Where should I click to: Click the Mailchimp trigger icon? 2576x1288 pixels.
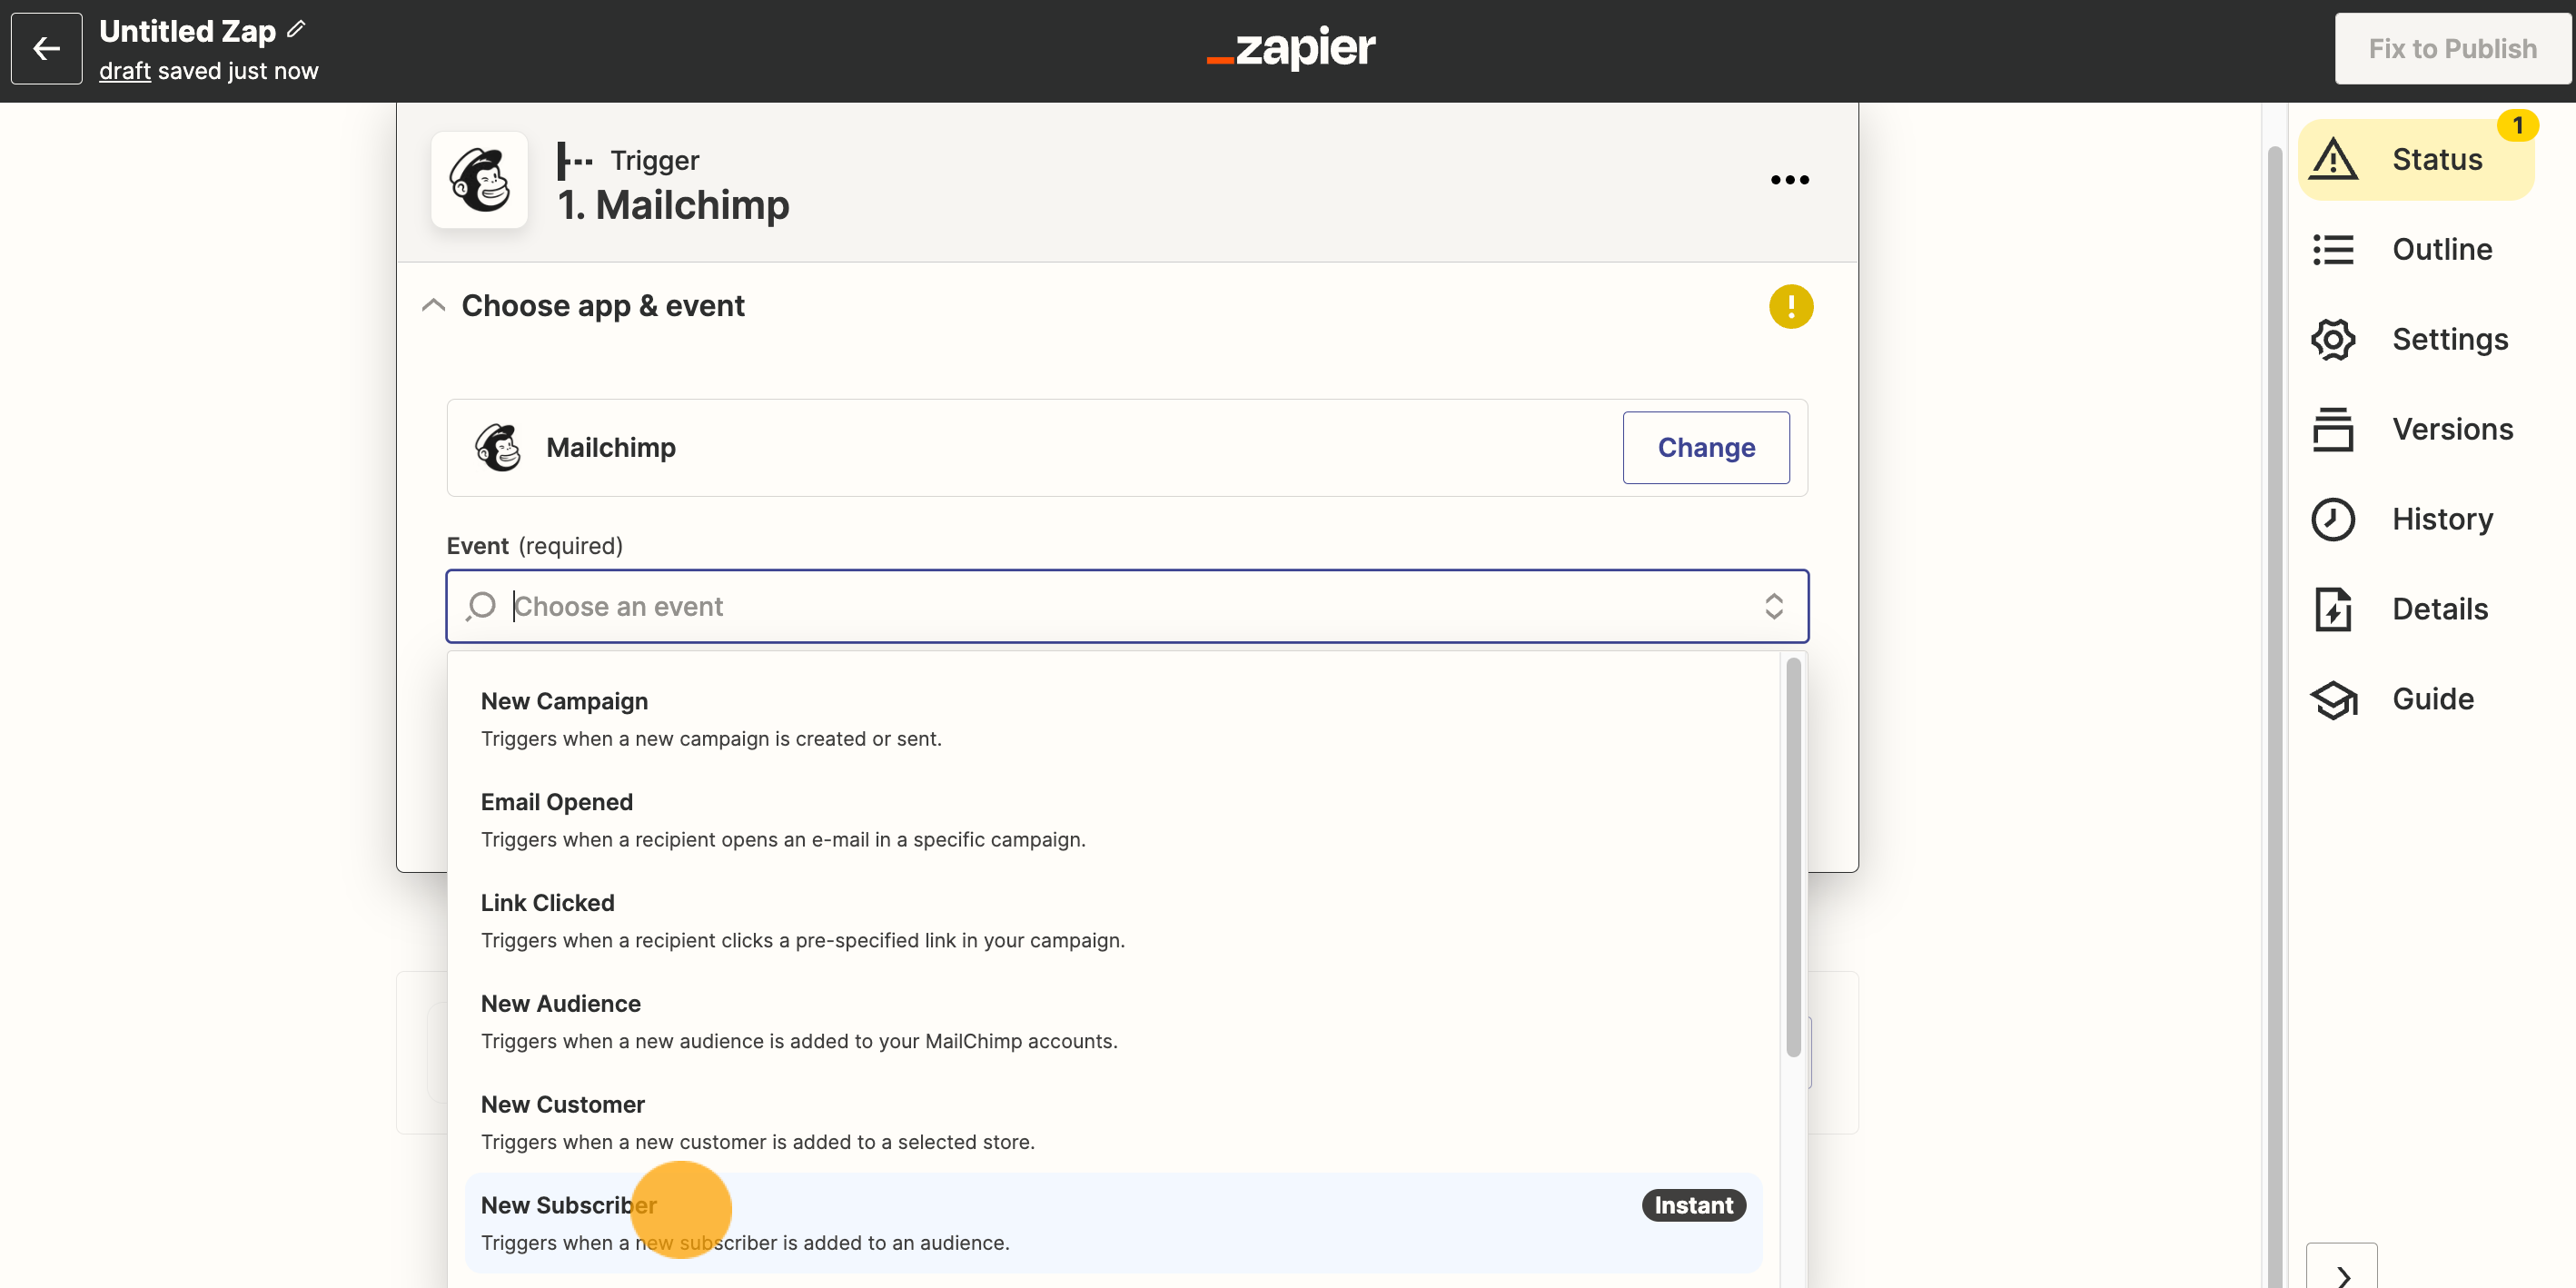481,179
